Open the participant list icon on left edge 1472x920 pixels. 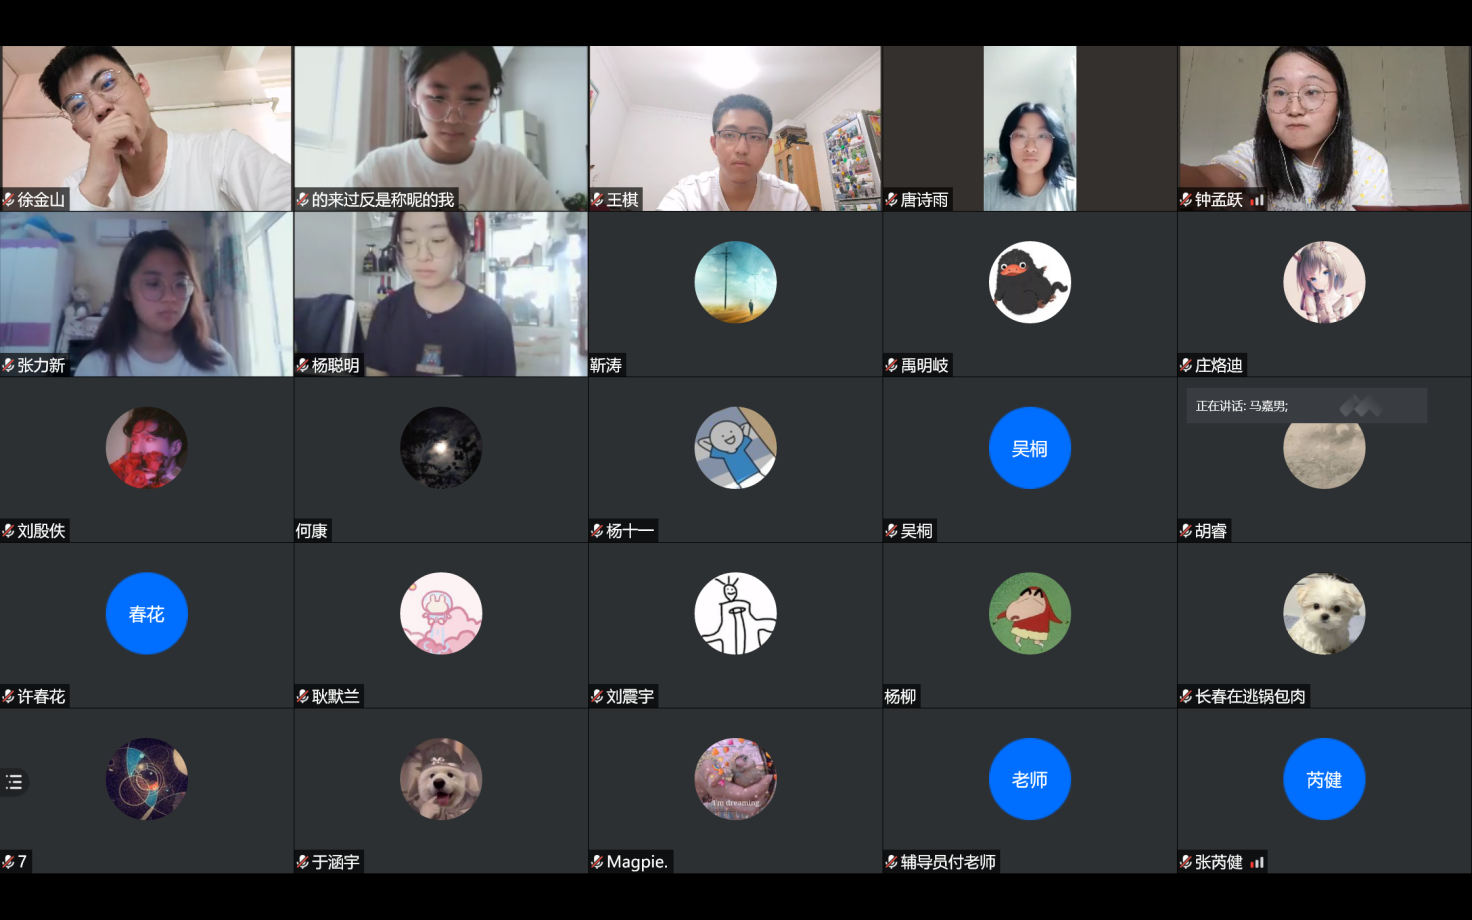point(14,782)
